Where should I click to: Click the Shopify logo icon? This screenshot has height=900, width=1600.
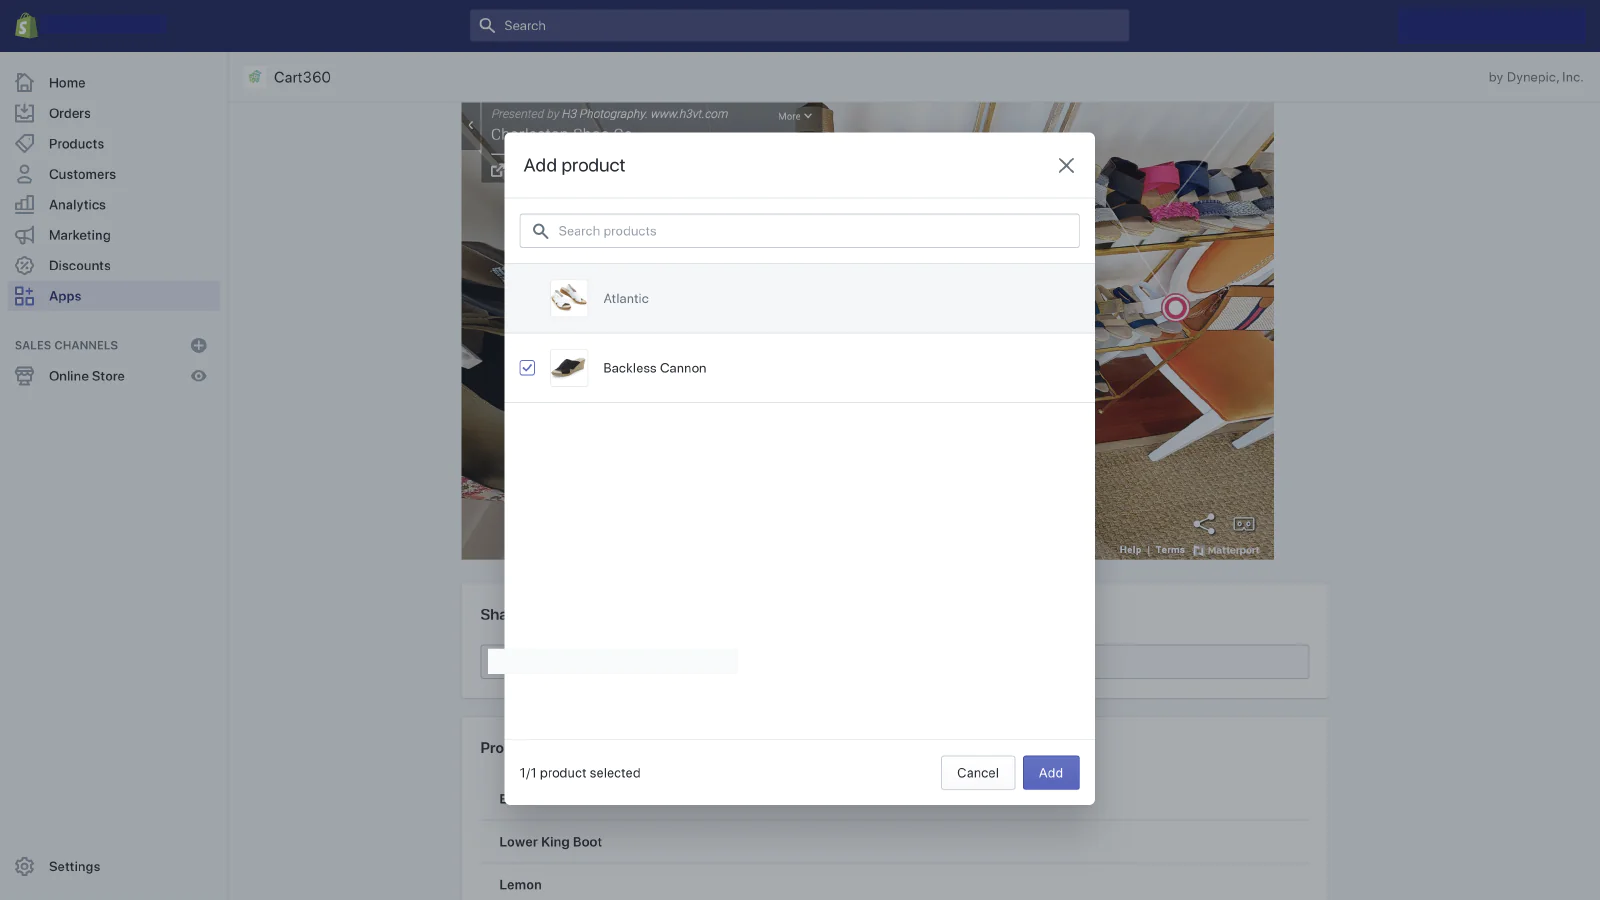(27, 25)
